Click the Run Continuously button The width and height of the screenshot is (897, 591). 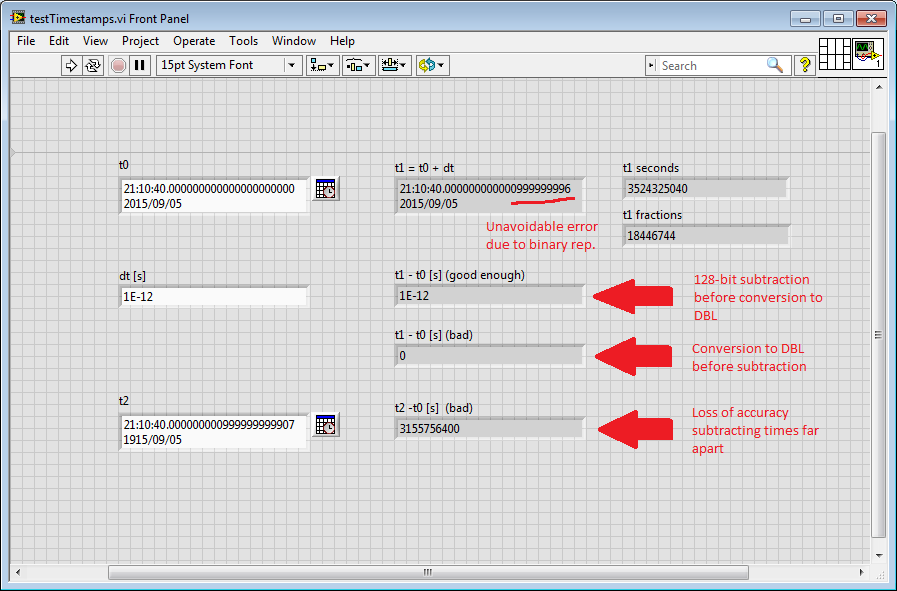point(93,65)
